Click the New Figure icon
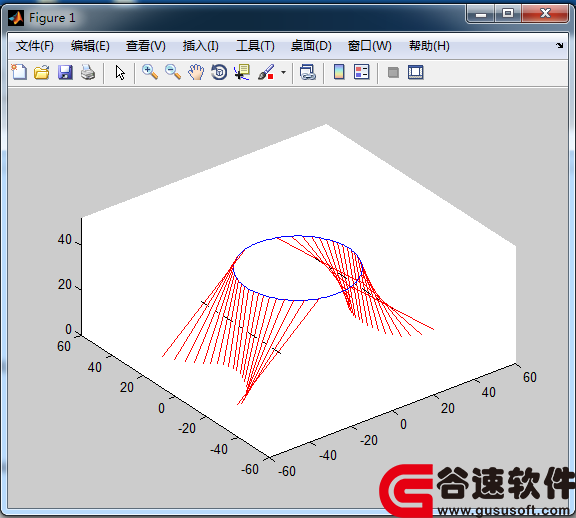Screen dimensions: 576x518 19,72
